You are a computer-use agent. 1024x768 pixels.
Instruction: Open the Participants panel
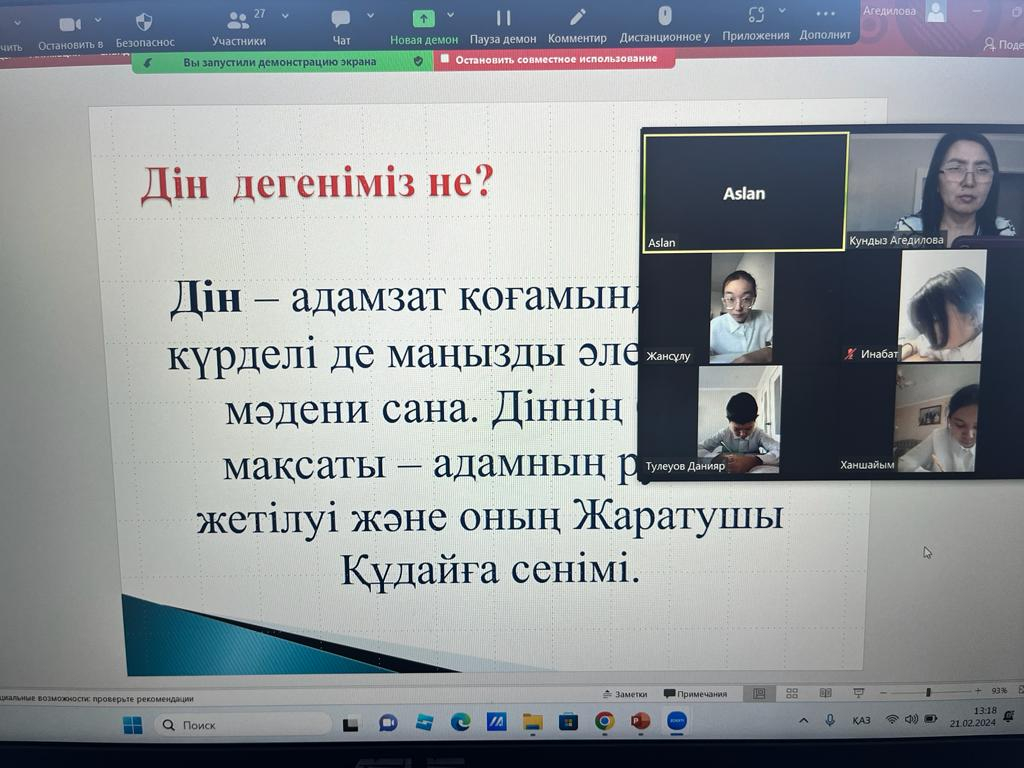tap(238, 20)
